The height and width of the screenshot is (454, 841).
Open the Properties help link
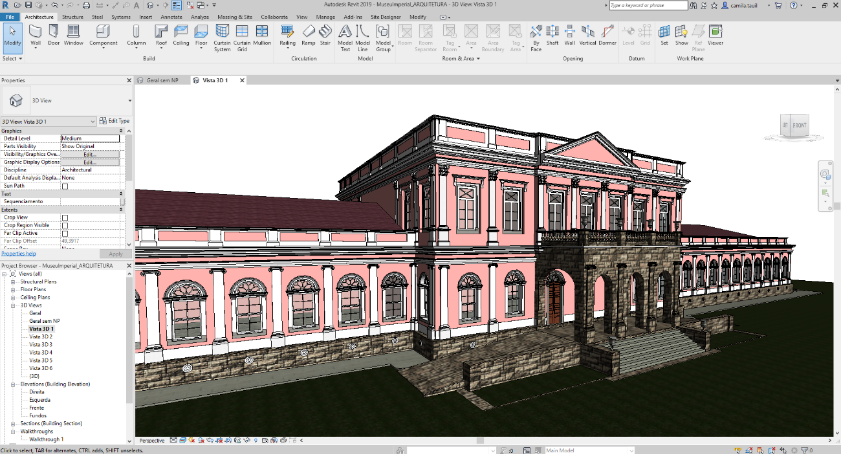[19, 254]
